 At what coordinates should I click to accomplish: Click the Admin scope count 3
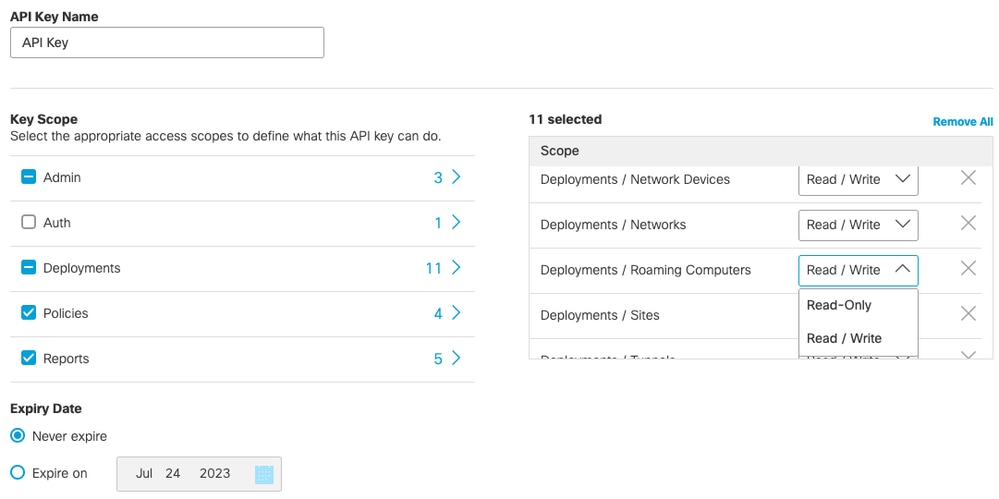438,178
